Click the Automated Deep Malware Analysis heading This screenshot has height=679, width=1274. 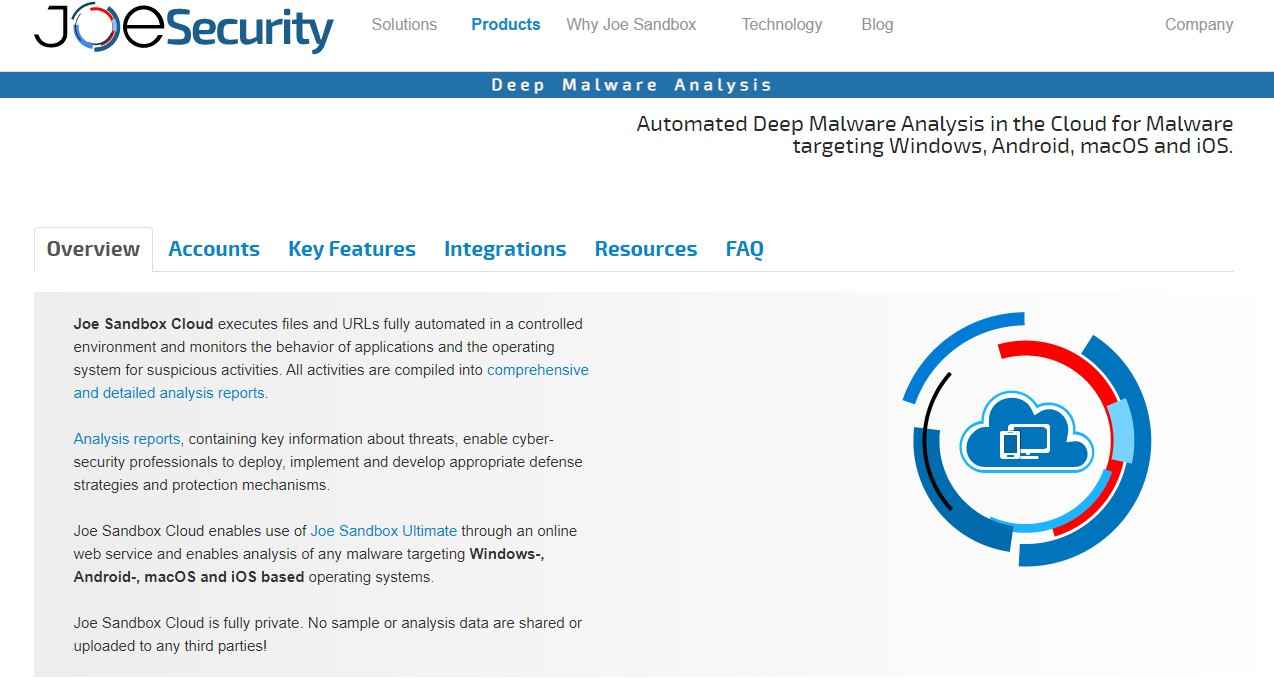pyautogui.click(x=935, y=135)
